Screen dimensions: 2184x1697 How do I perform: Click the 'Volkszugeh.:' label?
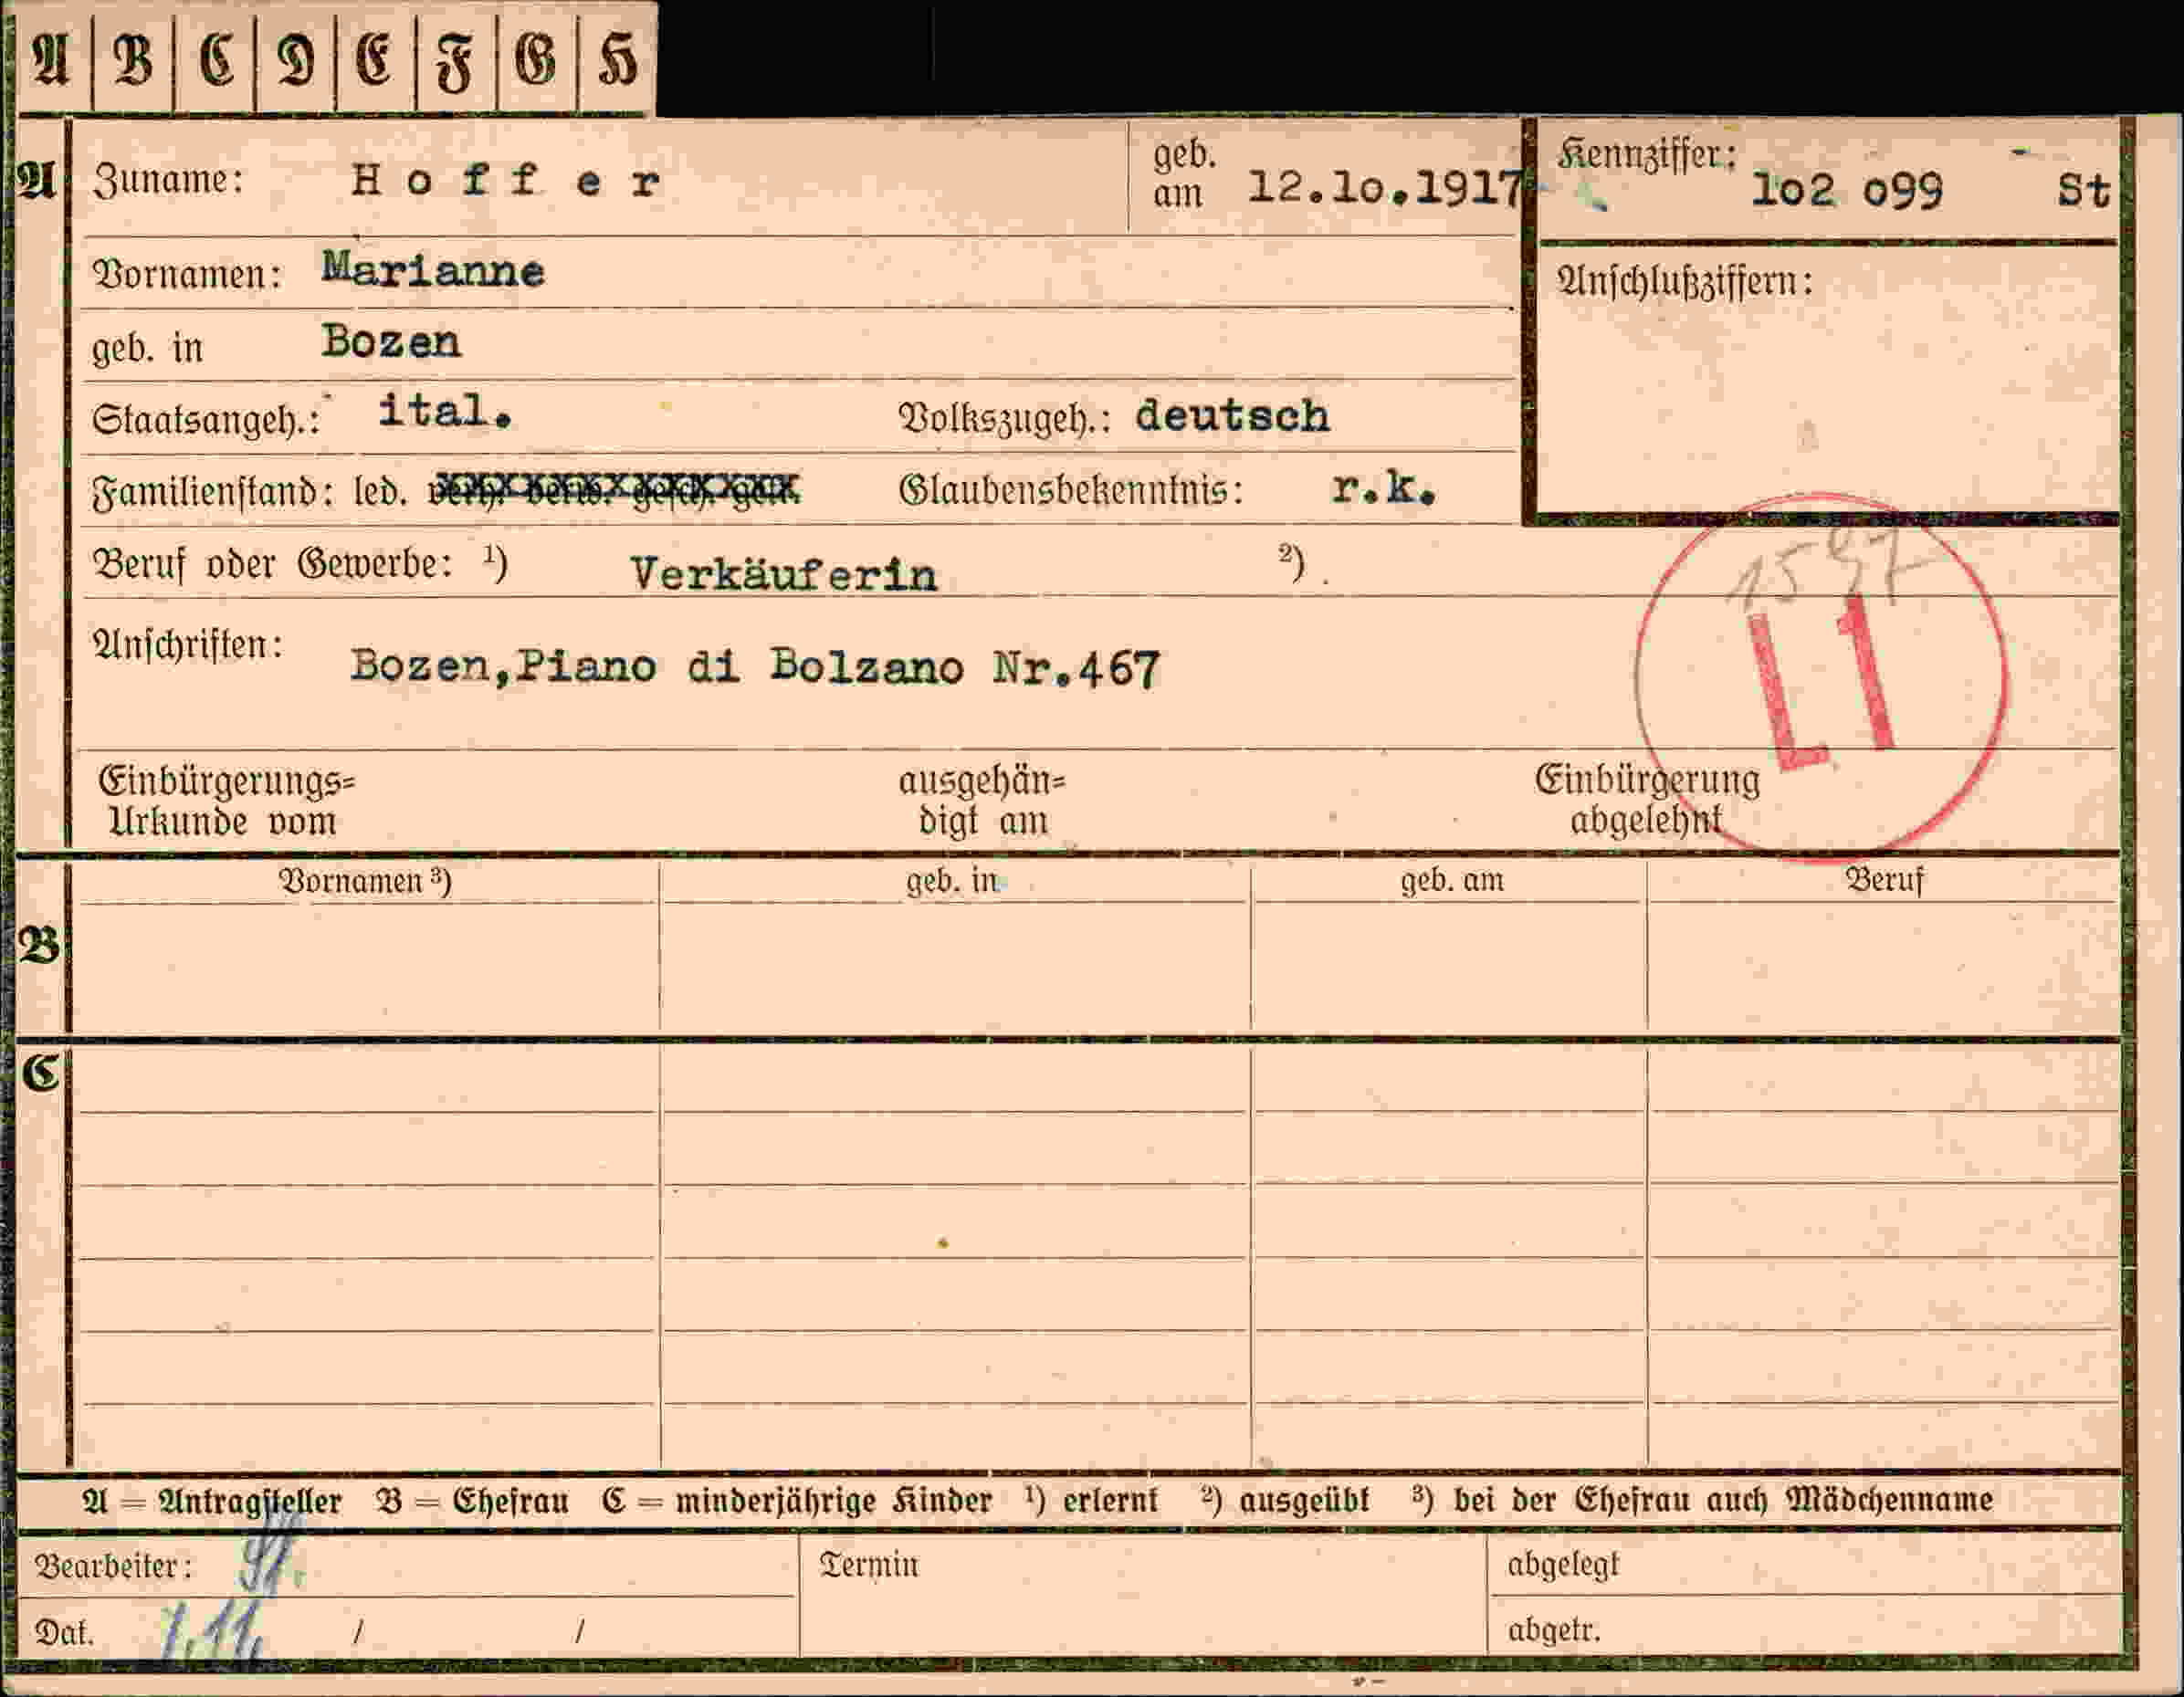click(1004, 419)
